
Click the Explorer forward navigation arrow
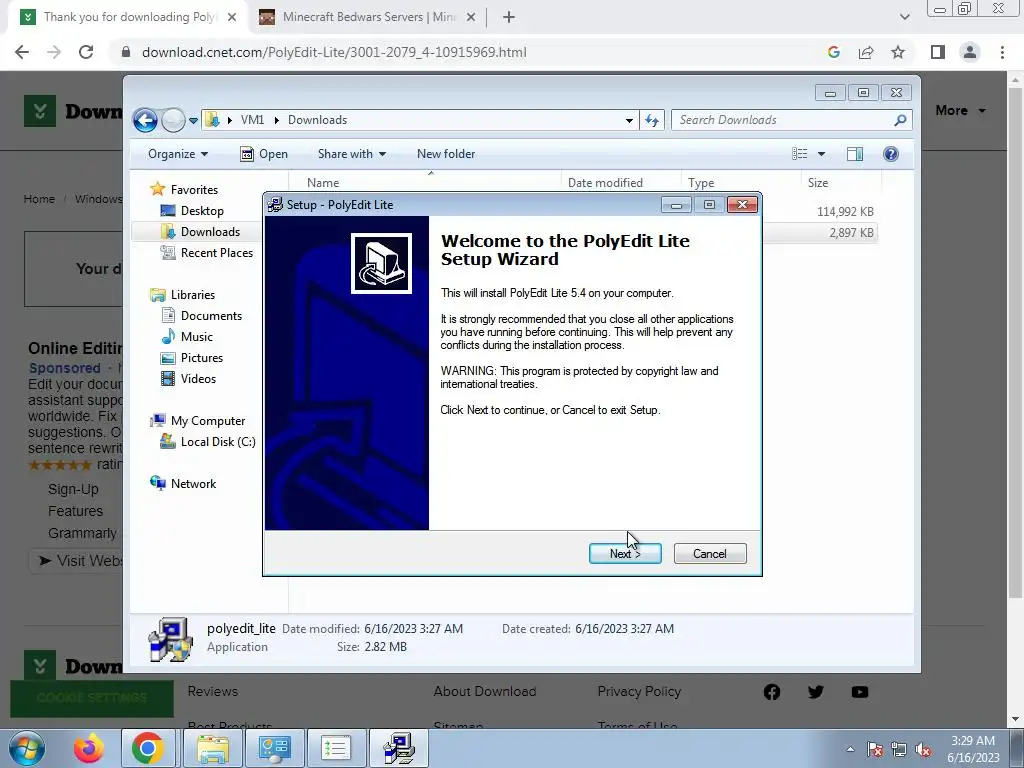click(x=173, y=120)
